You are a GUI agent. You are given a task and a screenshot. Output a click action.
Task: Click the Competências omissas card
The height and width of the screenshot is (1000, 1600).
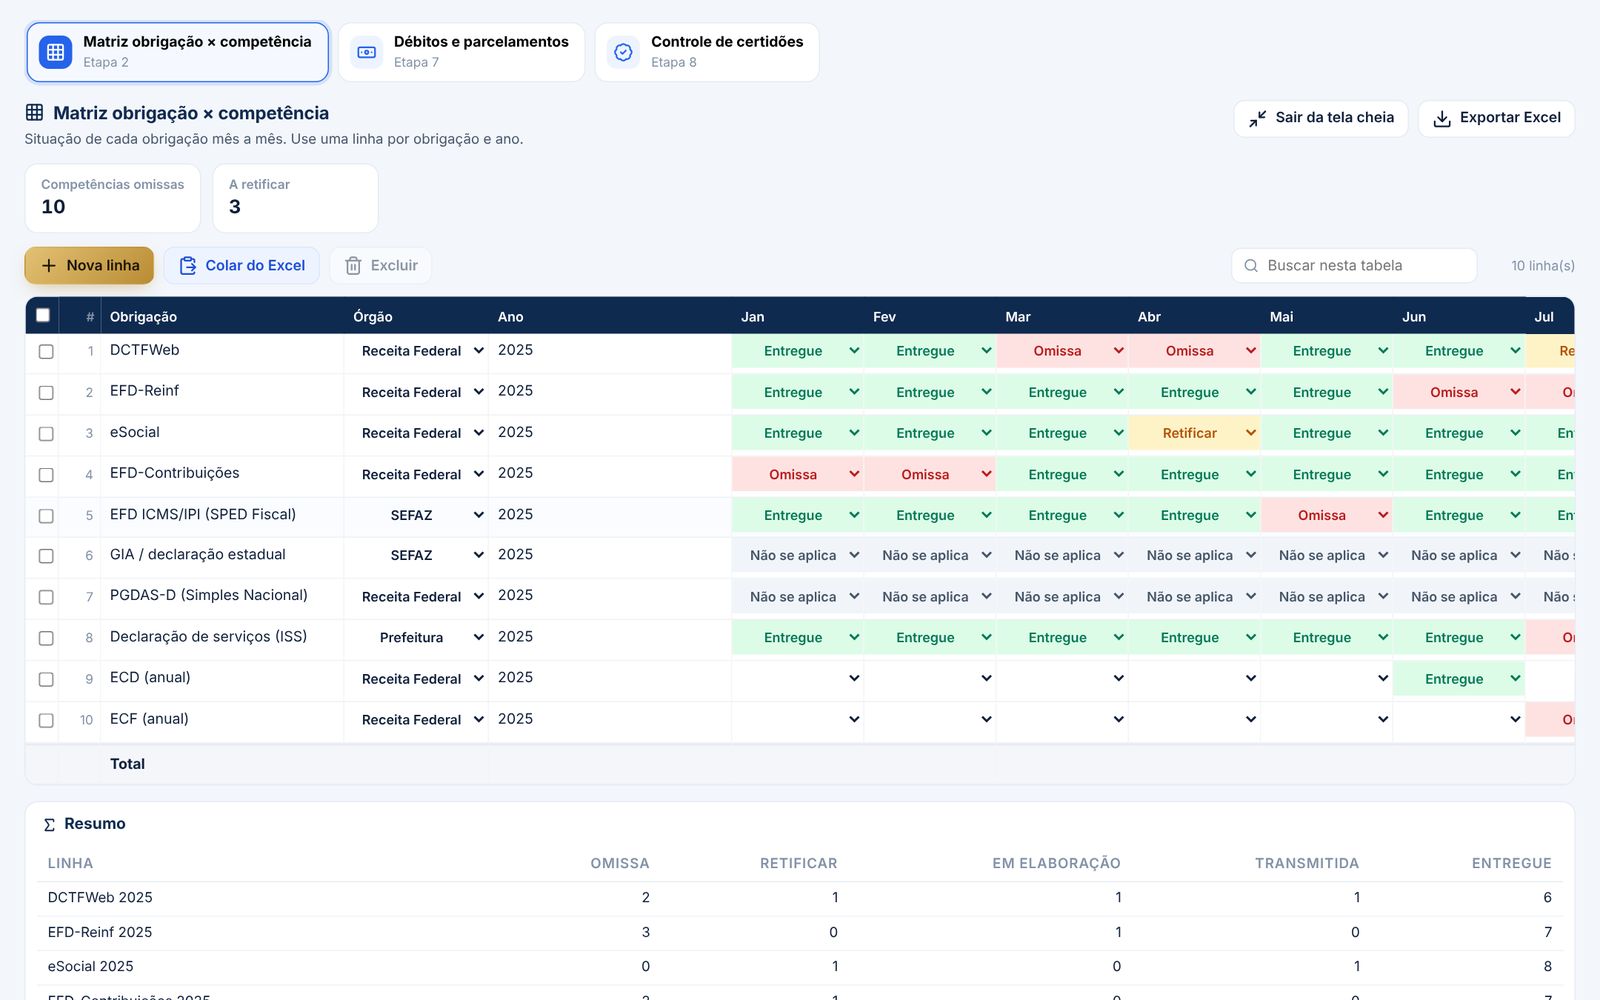click(113, 198)
